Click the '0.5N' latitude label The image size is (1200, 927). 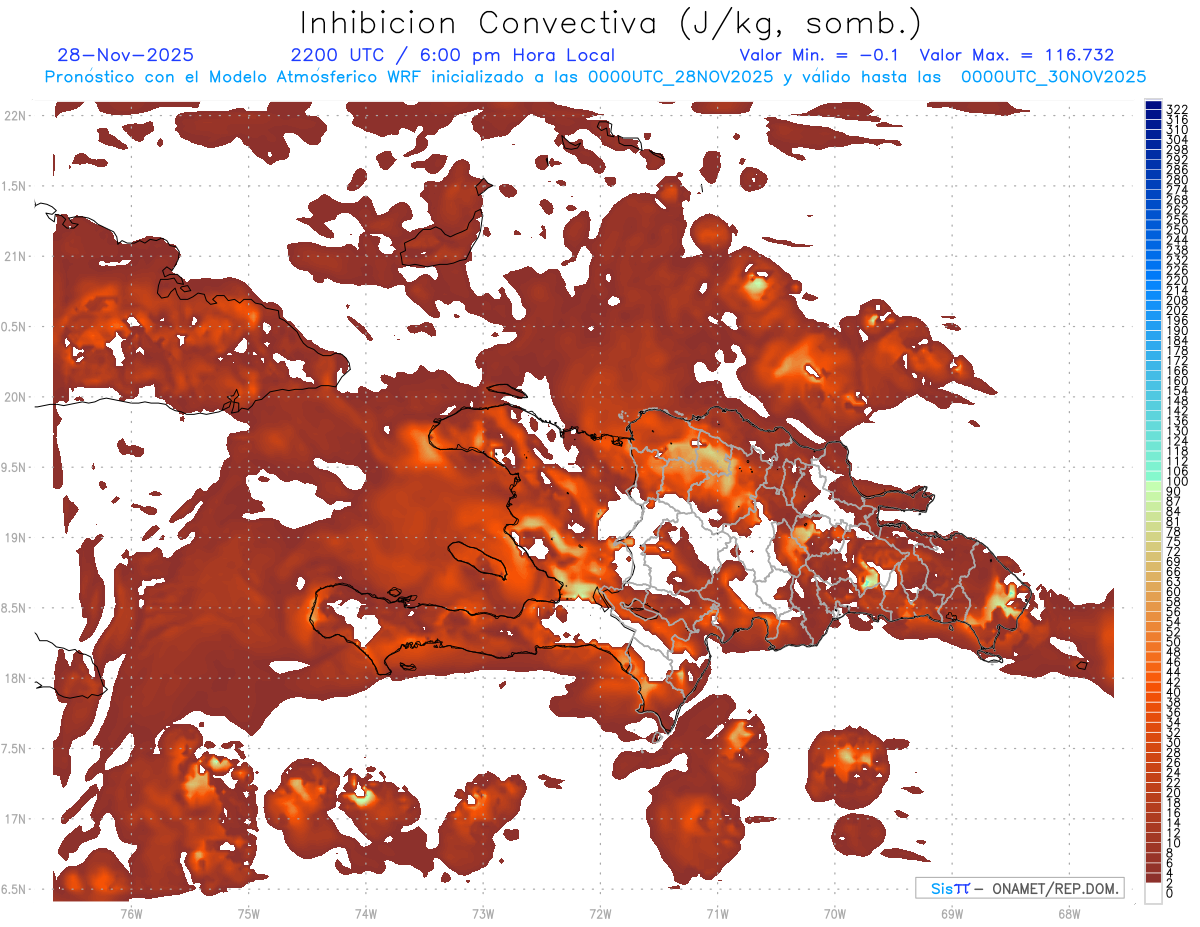click(15, 327)
